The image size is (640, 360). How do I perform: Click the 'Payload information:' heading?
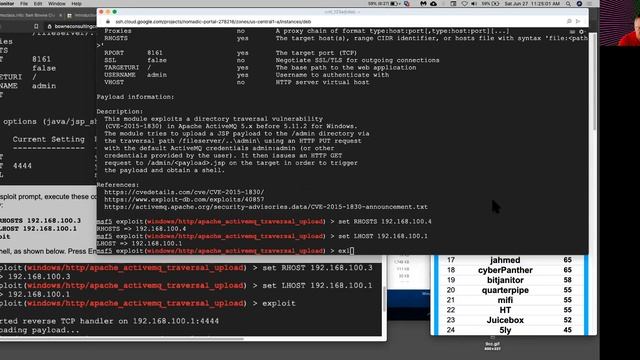135,97
